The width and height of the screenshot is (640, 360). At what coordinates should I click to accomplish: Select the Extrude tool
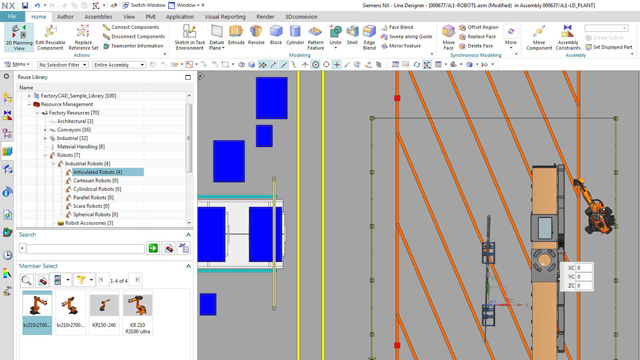236,35
